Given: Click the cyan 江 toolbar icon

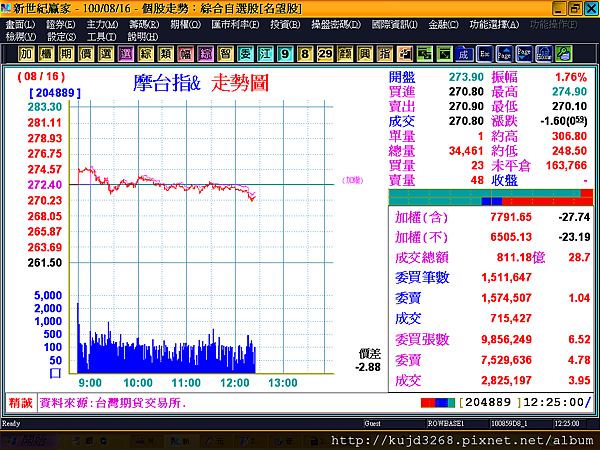Looking at the screenshot, I should tap(265, 54).
